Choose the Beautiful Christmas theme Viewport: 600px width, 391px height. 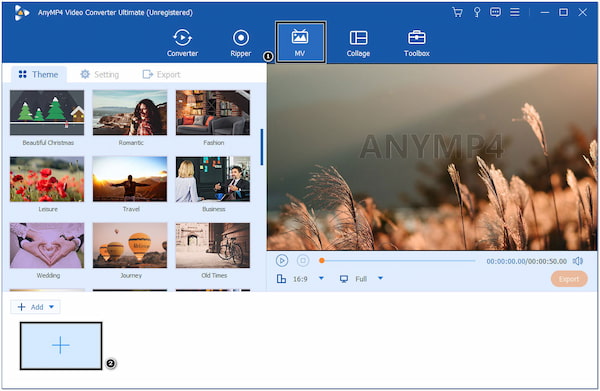pos(47,112)
